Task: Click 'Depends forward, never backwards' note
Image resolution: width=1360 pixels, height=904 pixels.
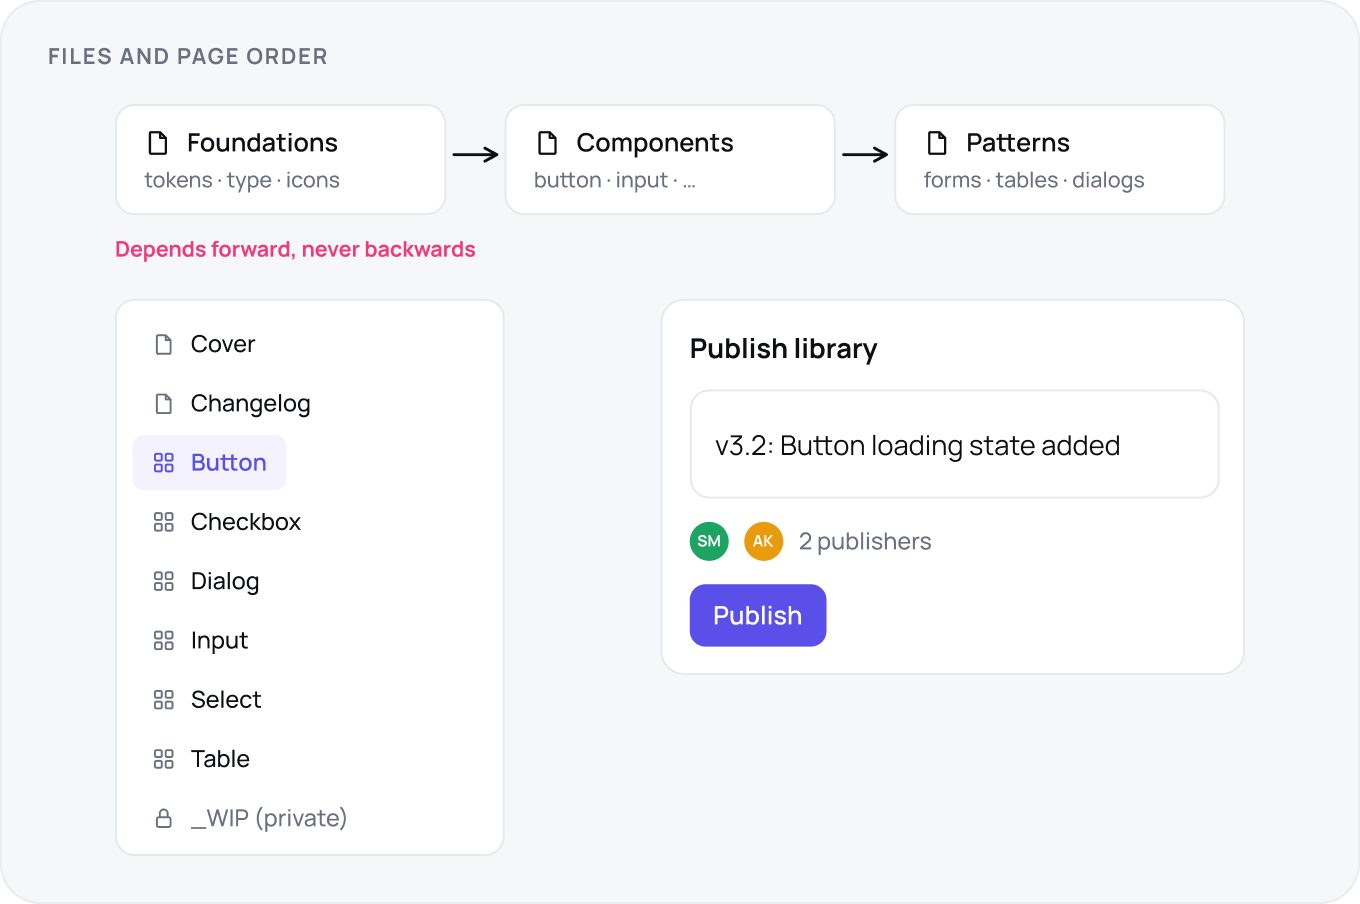Action: click(x=295, y=250)
